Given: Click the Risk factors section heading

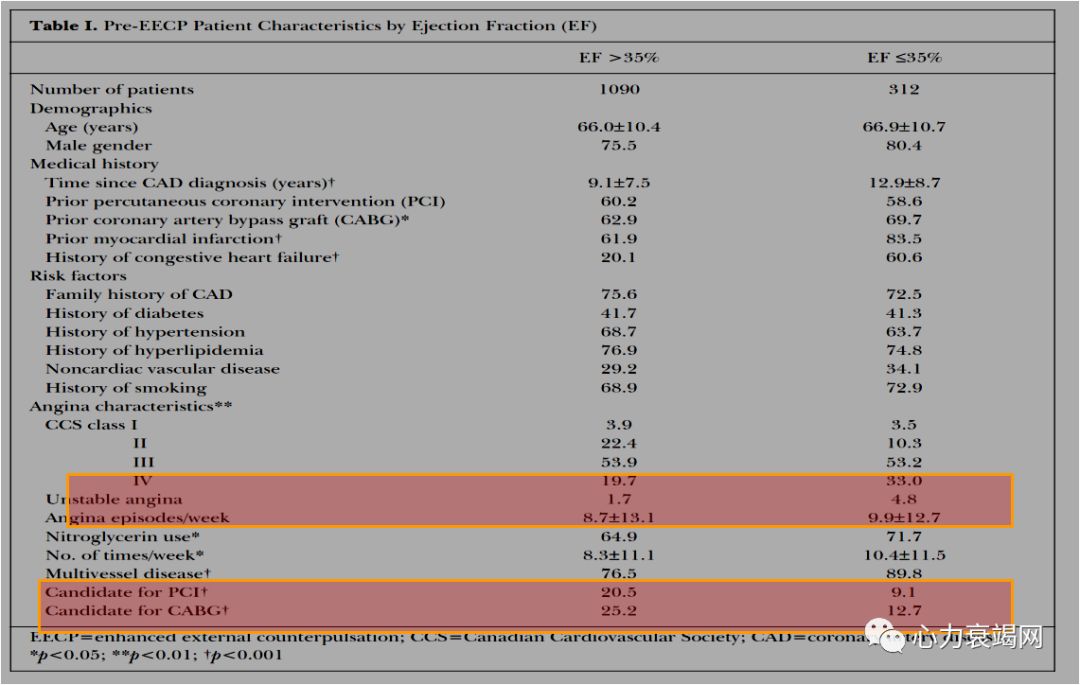Looking at the screenshot, I should tap(78, 276).
